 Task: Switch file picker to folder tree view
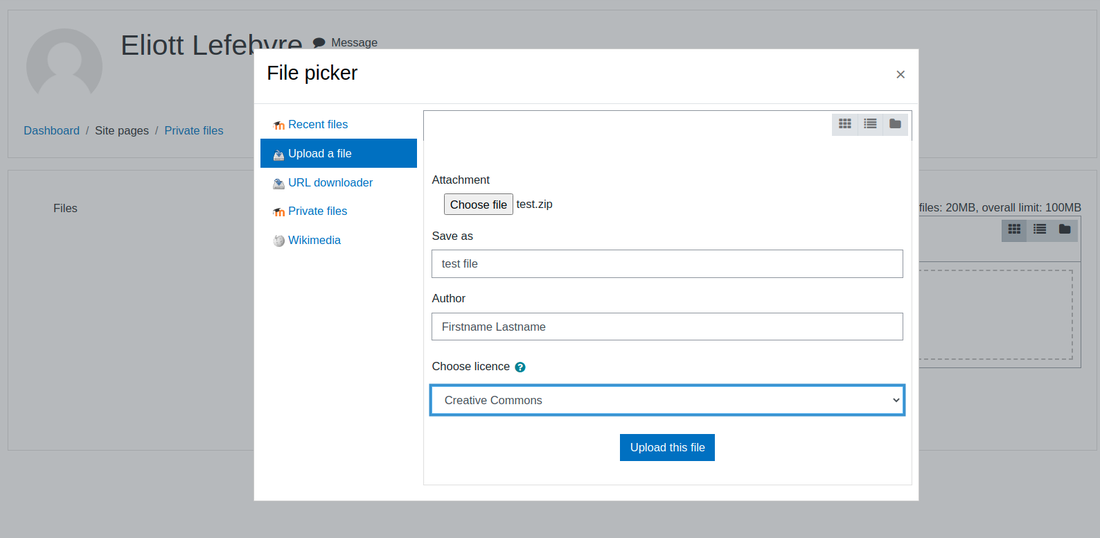[895, 124]
